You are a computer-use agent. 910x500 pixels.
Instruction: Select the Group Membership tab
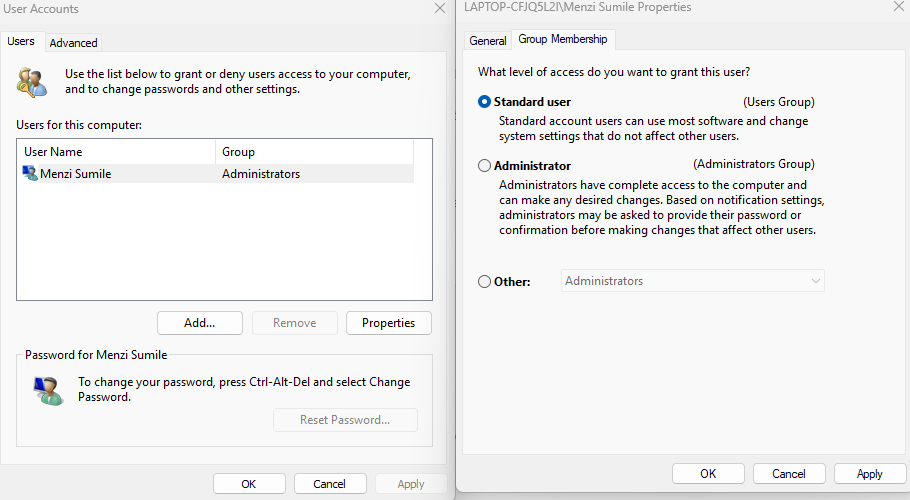562,39
